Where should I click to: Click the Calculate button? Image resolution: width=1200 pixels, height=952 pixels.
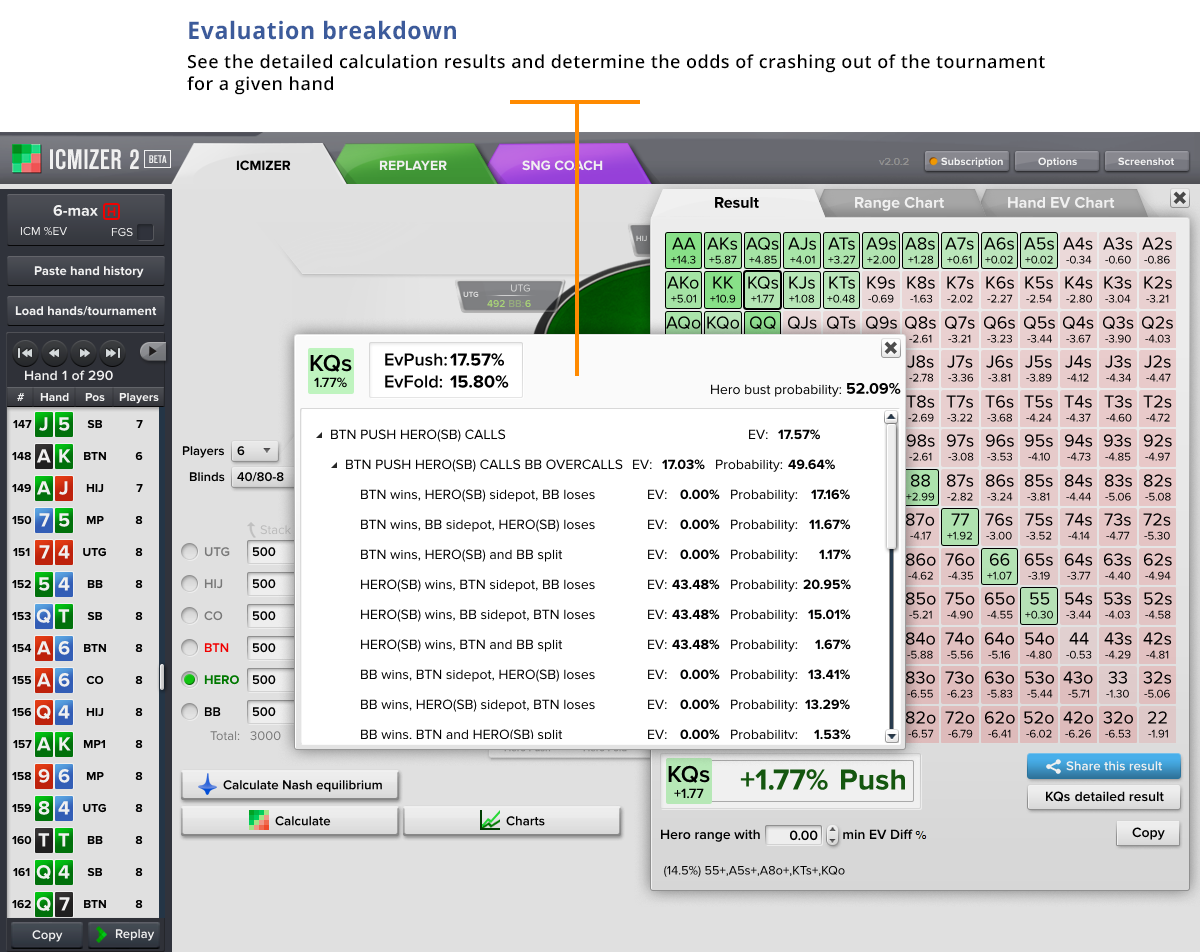point(289,821)
